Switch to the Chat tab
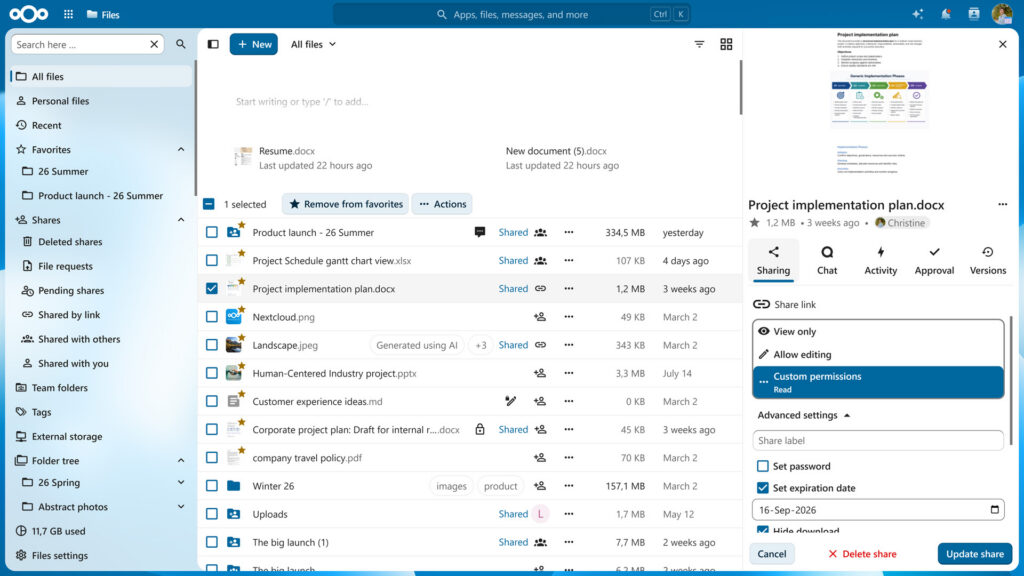The width and height of the screenshot is (1024, 576). [827, 260]
